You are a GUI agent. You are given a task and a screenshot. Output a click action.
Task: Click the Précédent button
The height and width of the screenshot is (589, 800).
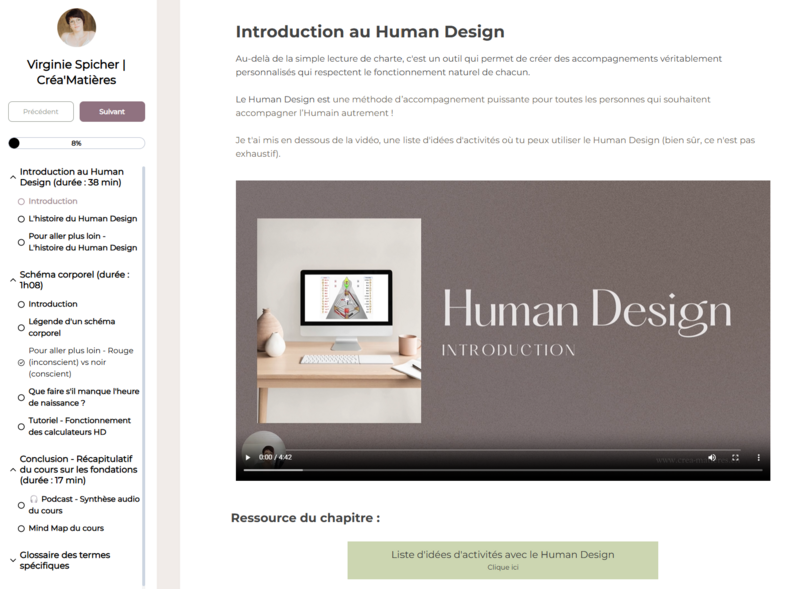click(x=41, y=112)
